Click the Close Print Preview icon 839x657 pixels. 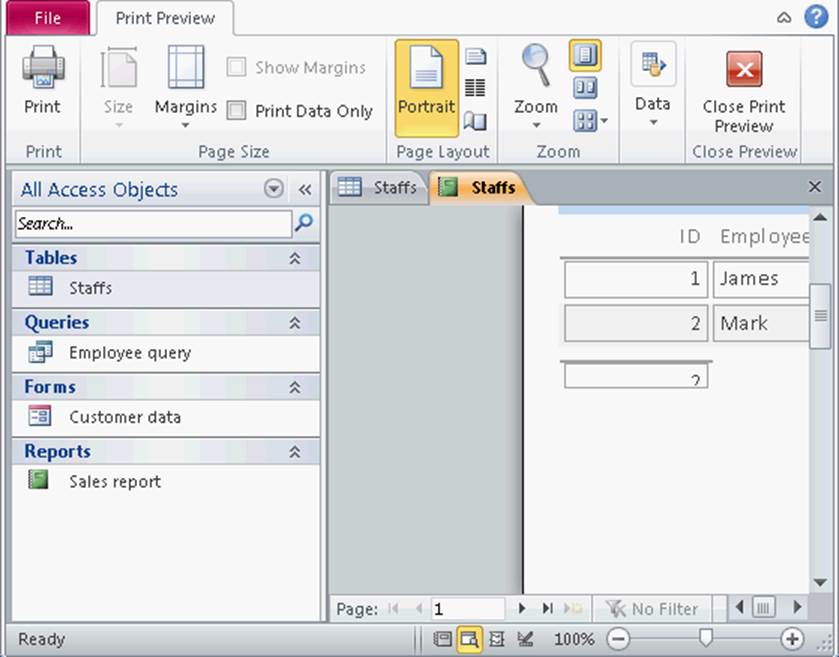point(743,88)
